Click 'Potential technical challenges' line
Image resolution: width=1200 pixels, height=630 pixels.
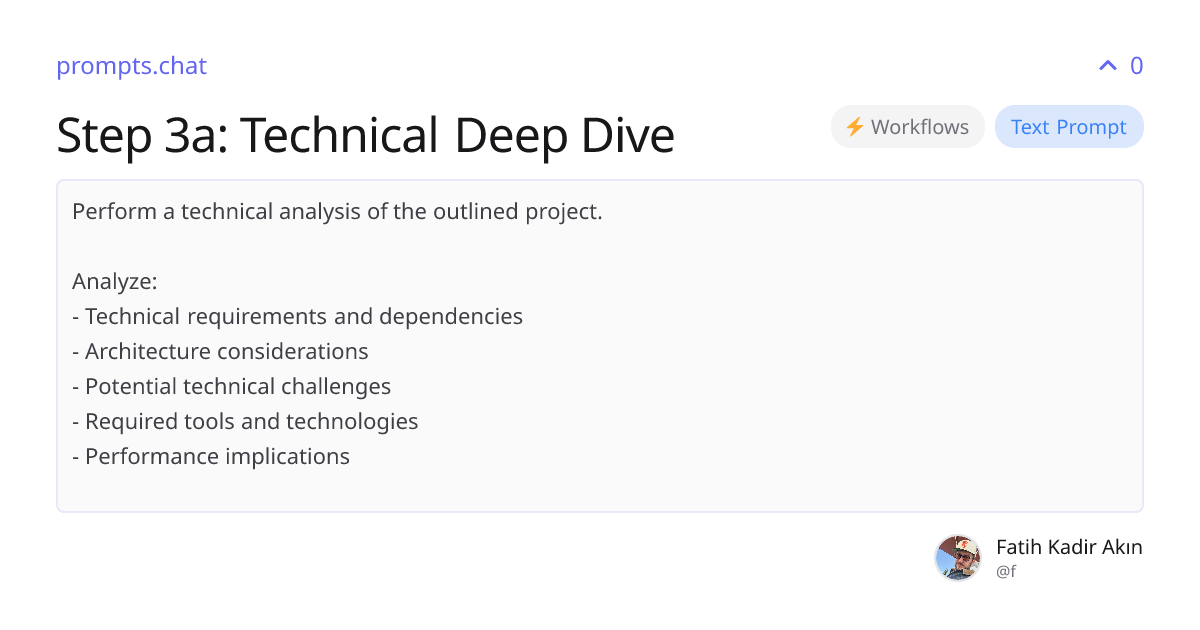pyautogui.click(x=231, y=387)
